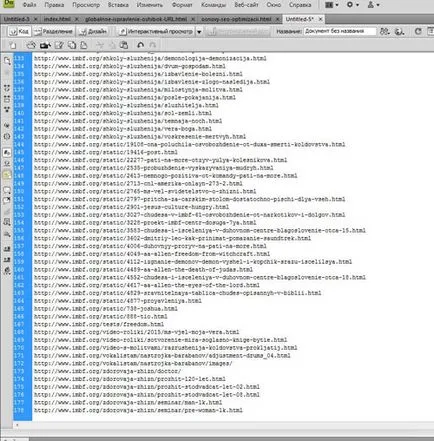The width and height of the screenshot is (434, 441).
Task: Click the Apply Comment icon
Action: (x=7, y=190)
